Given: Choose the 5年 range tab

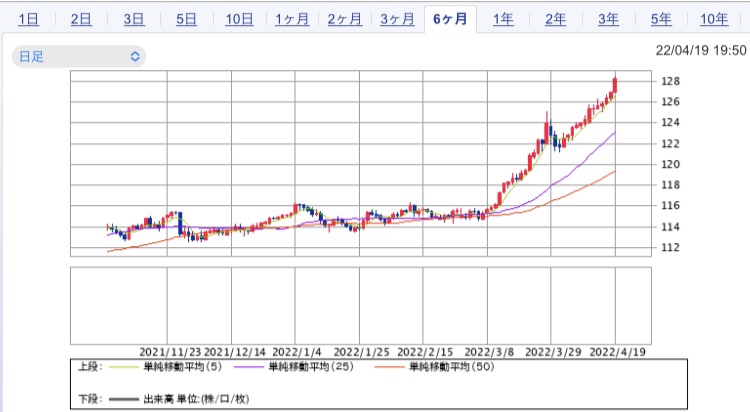Looking at the screenshot, I should 661,19.
